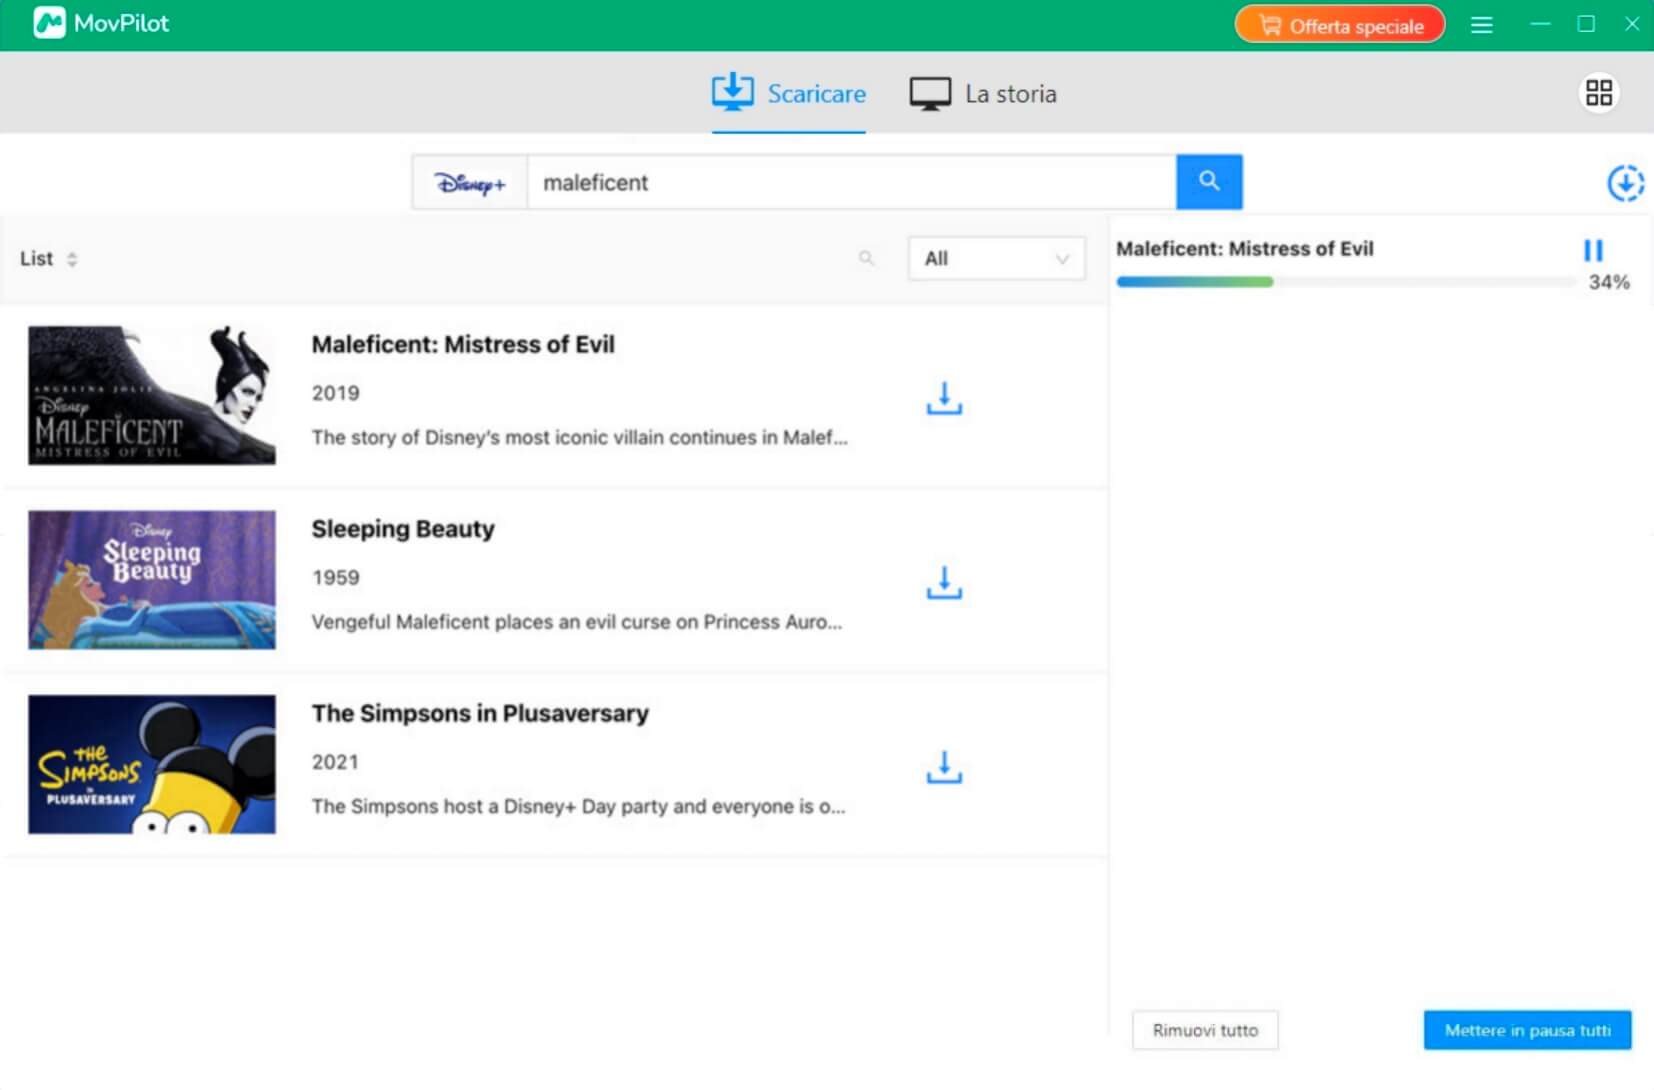This screenshot has width=1654, height=1090.
Task: Download Maleficent: Mistress of Evil
Action: pyautogui.click(x=944, y=398)
